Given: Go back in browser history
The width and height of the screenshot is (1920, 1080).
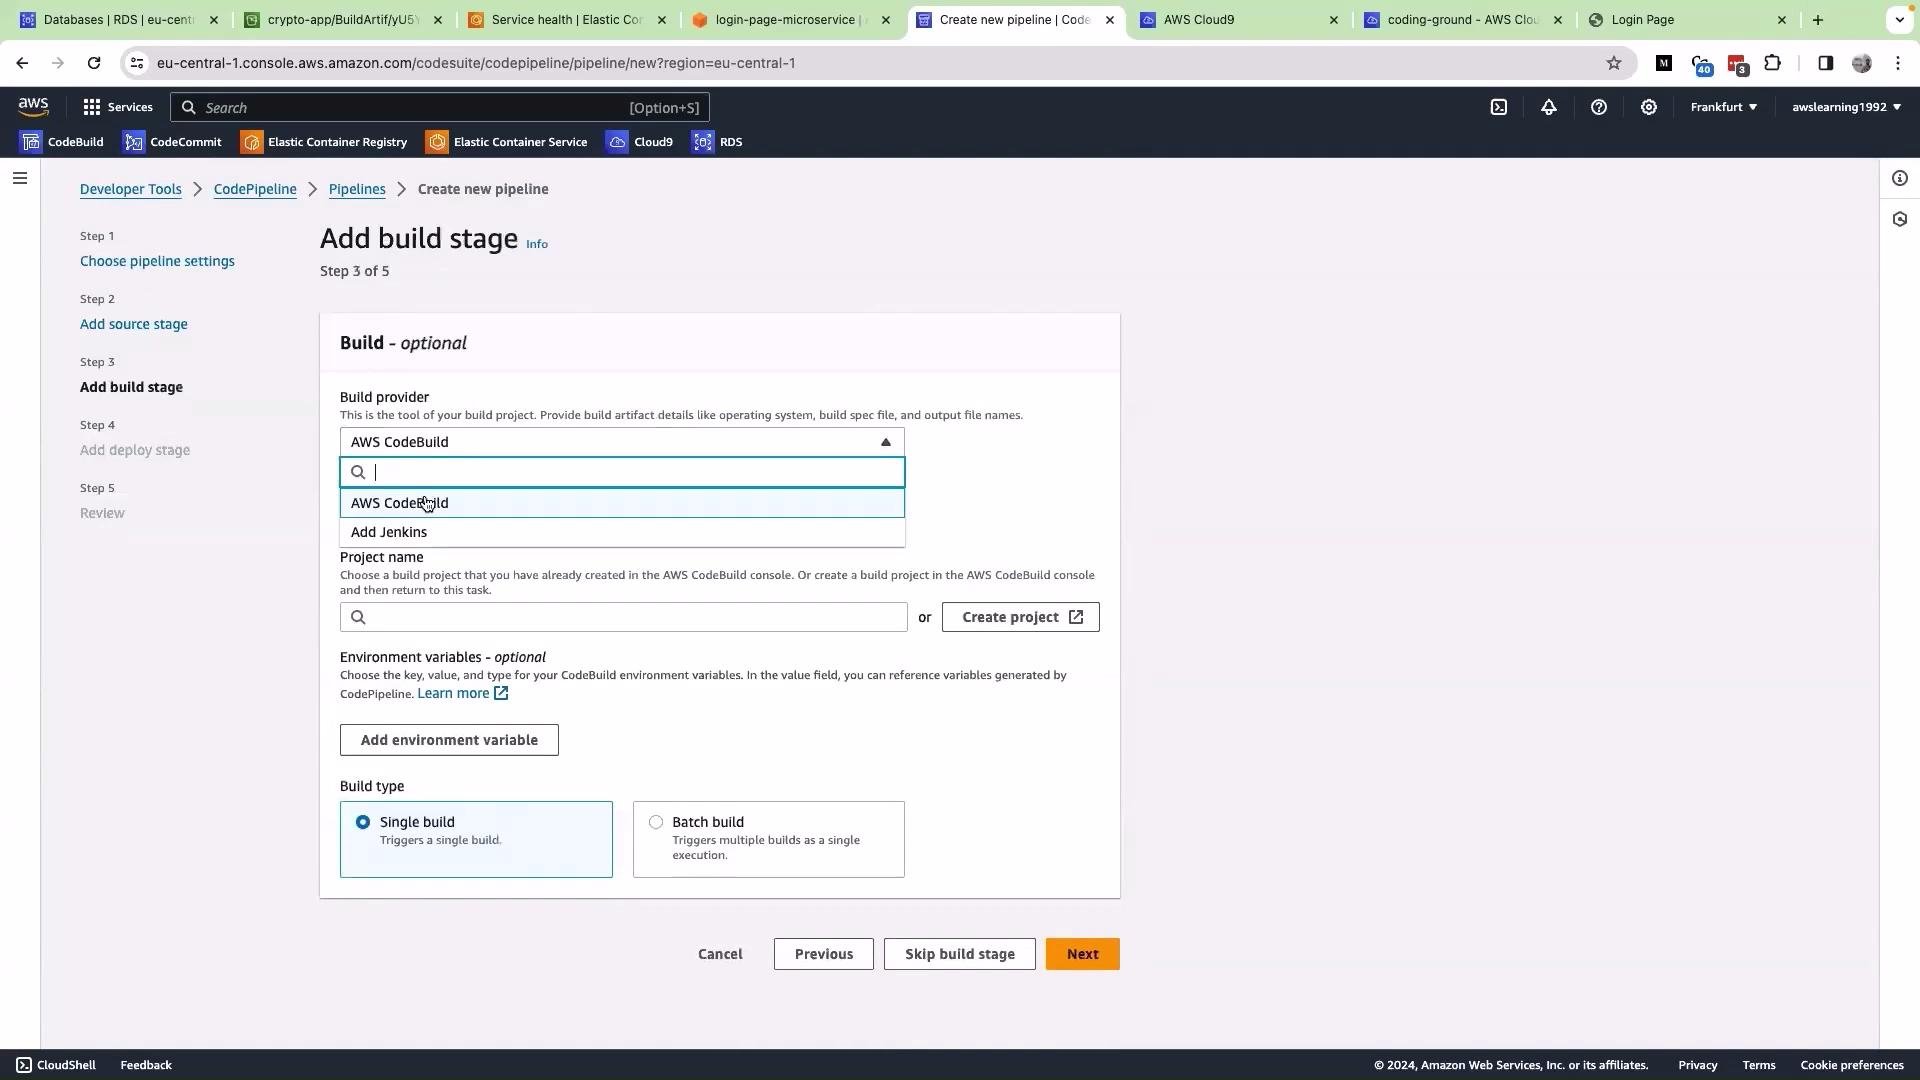Looking at the screenshot, I should 22,63.
